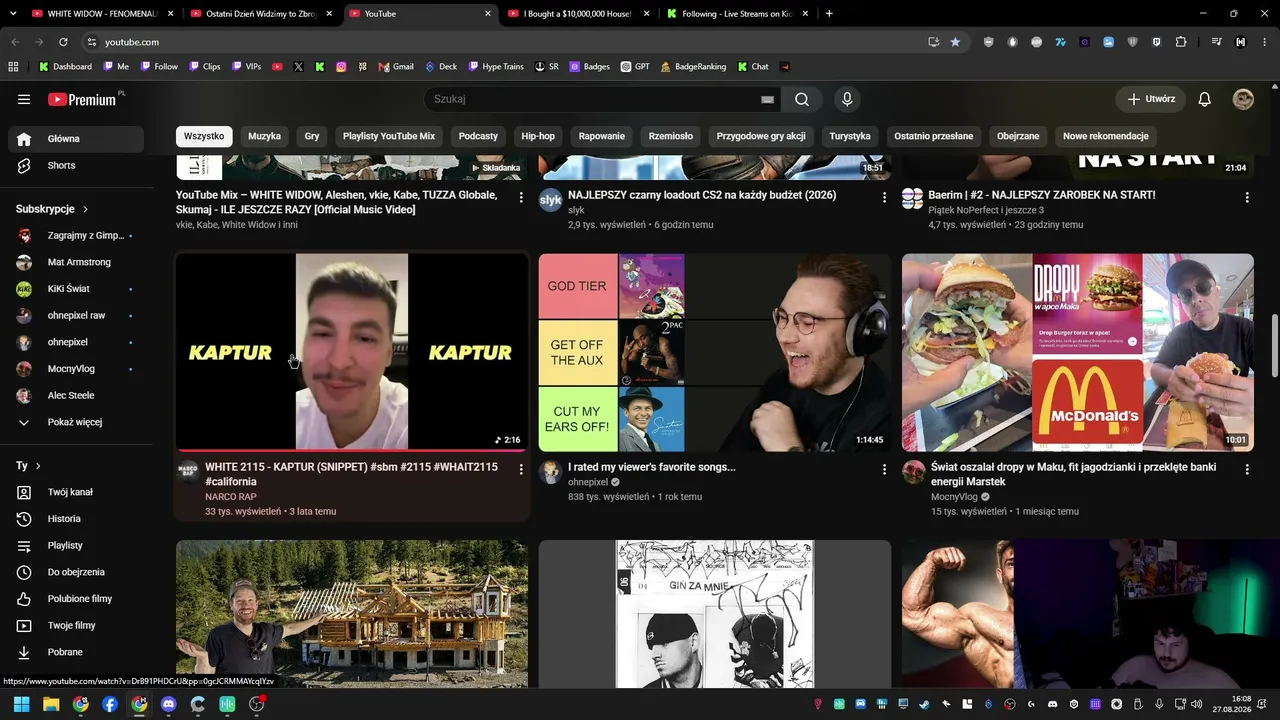This screenshot has width=1280, height=720.
Task: Select the Ostatnio przesłane filter chip
Action: click(934, 136)
